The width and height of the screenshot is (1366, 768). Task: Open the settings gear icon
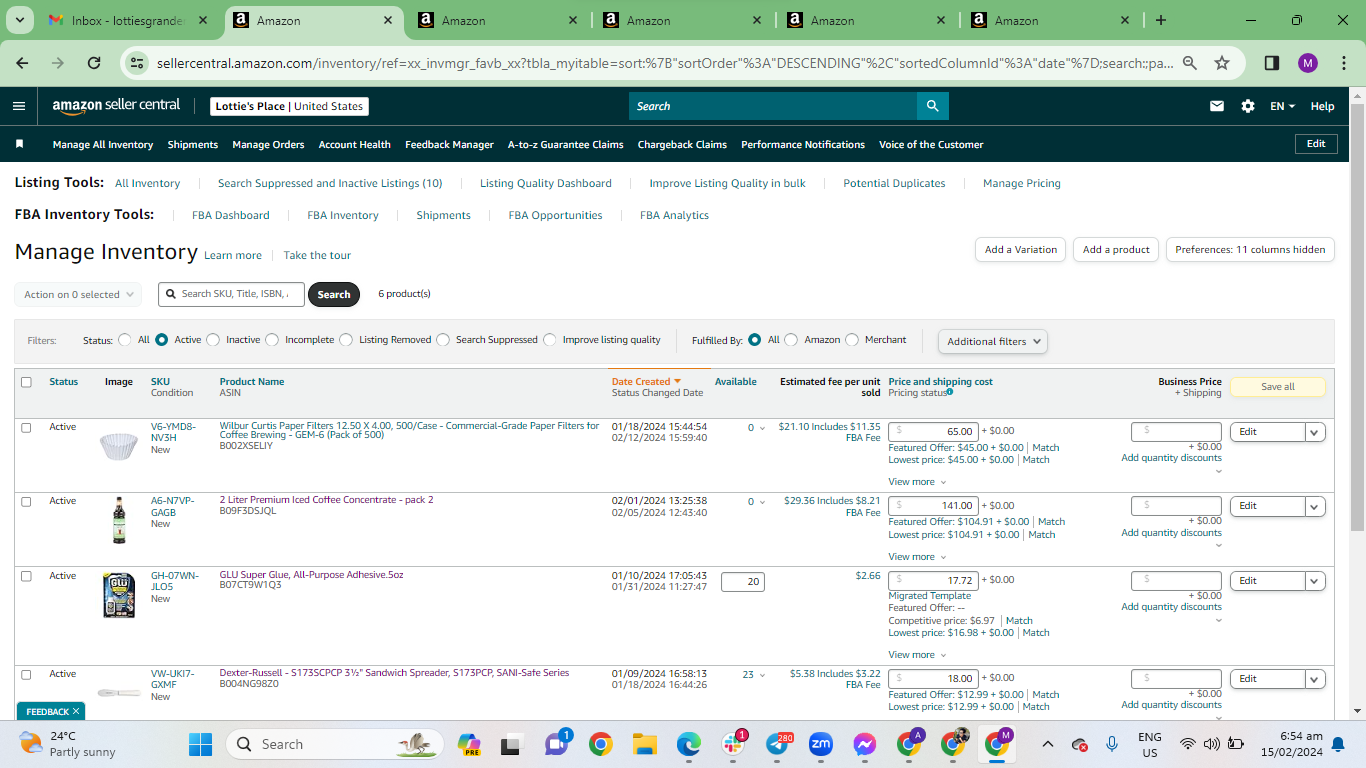pos(1248,106)
